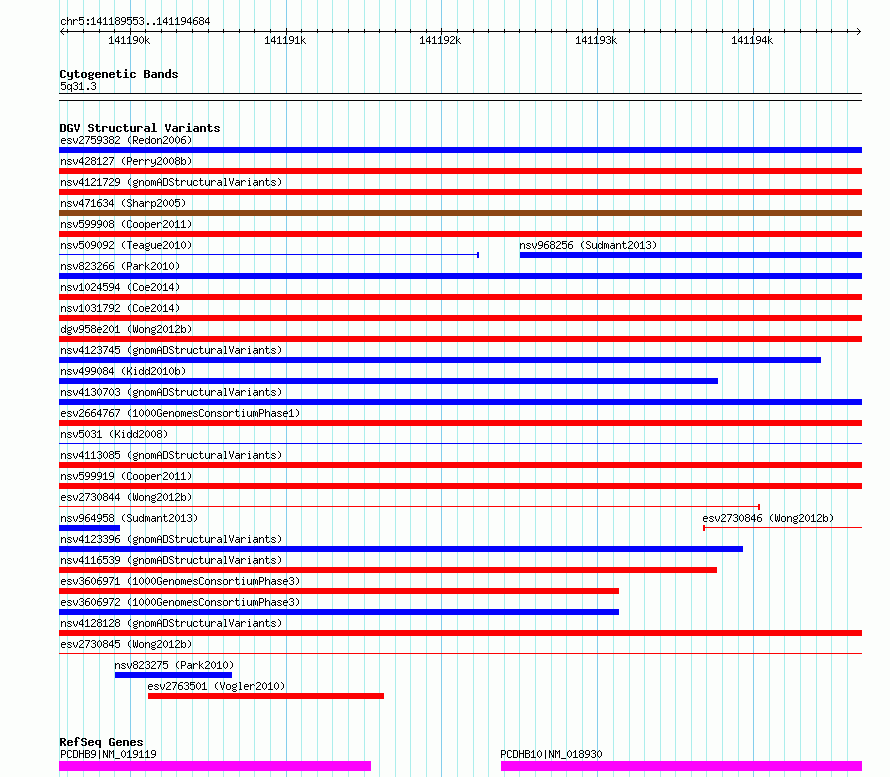Click the esv2759382 (Redon2006) variant label

click(126, 140)
